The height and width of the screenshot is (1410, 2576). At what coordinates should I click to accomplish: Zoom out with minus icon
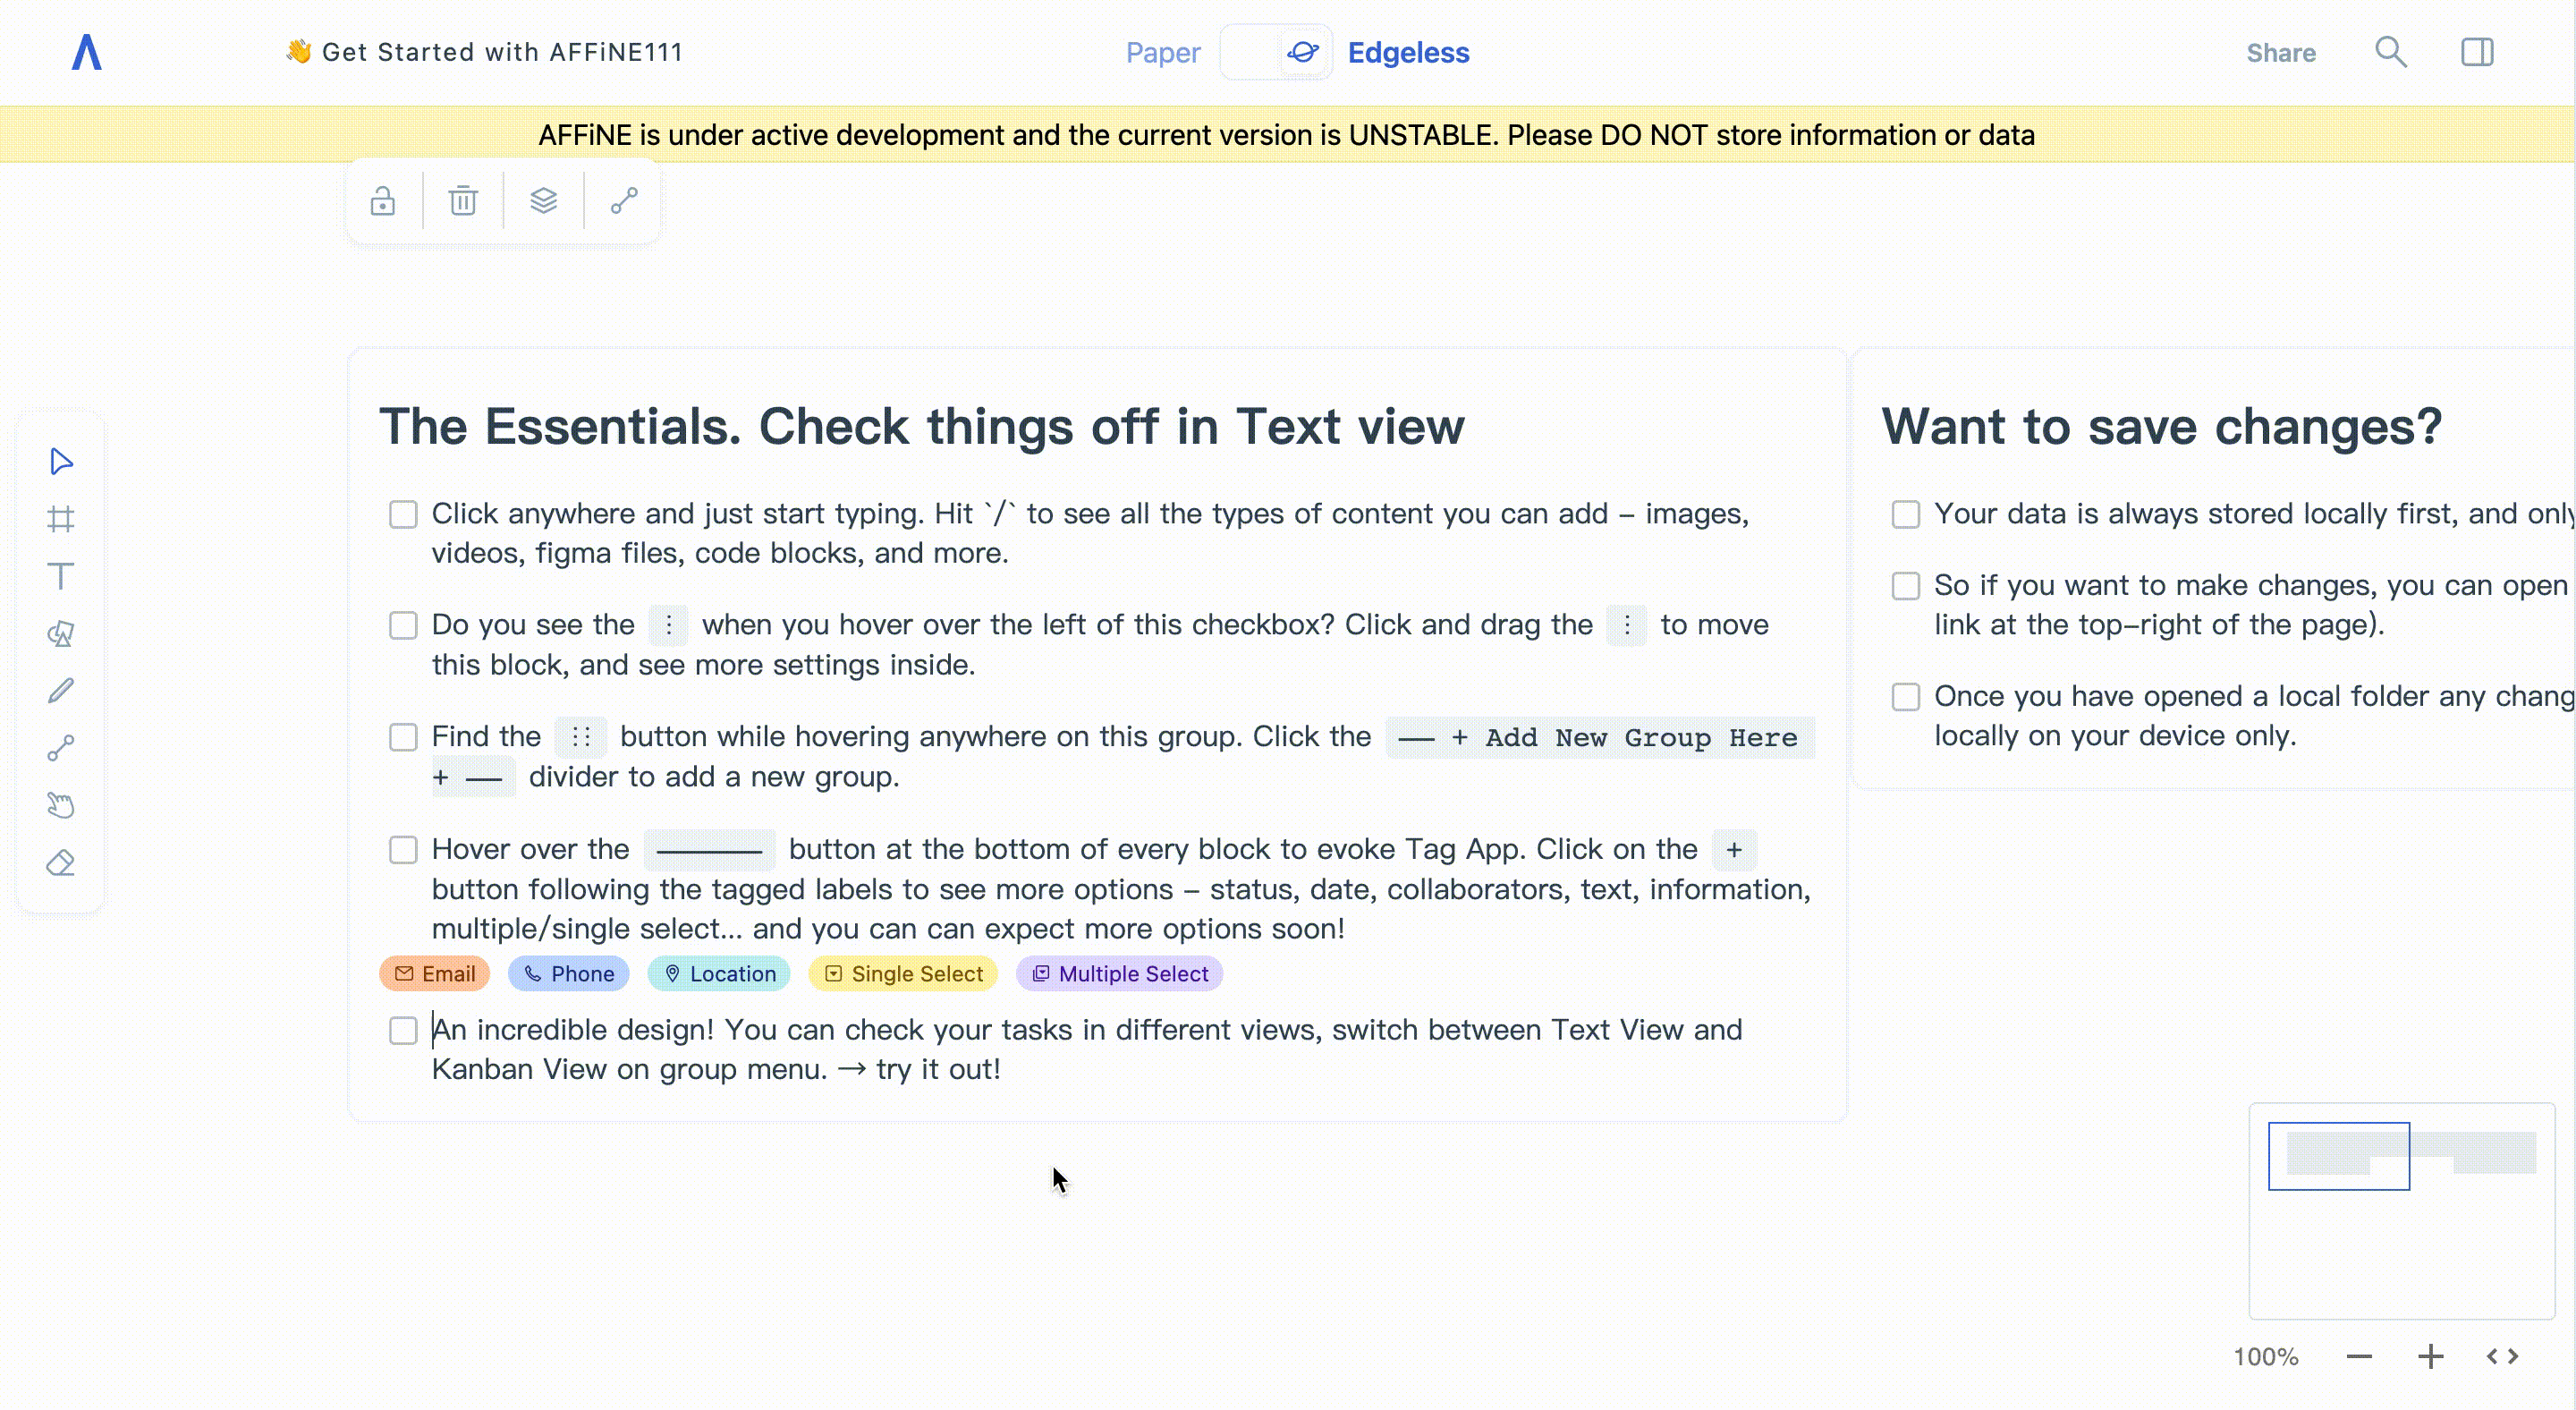click(2359, 1357)
